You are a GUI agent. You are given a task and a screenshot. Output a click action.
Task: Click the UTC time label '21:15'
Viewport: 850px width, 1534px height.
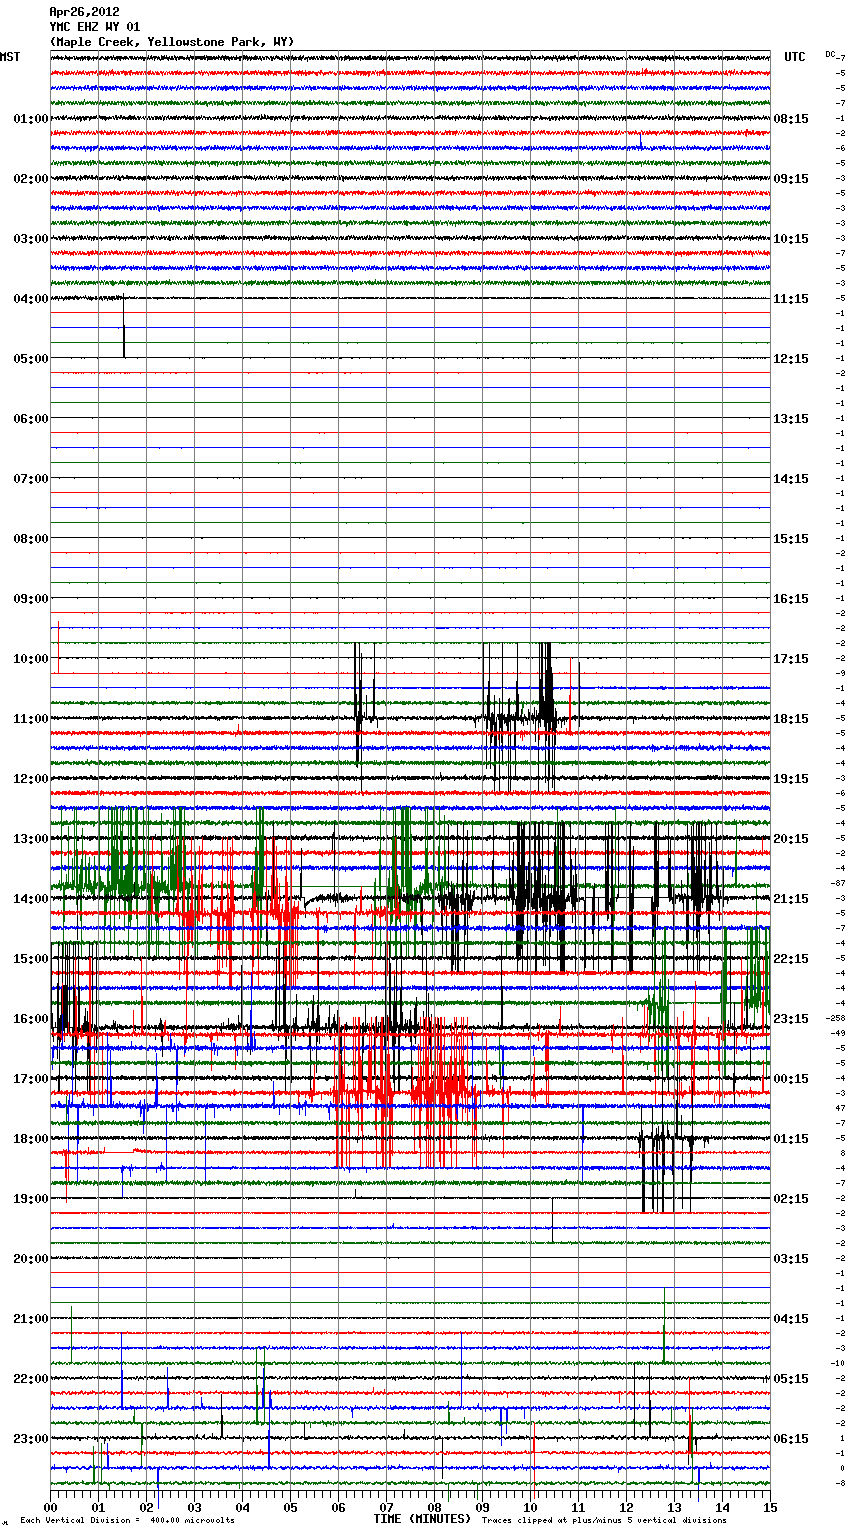[791, 899]
